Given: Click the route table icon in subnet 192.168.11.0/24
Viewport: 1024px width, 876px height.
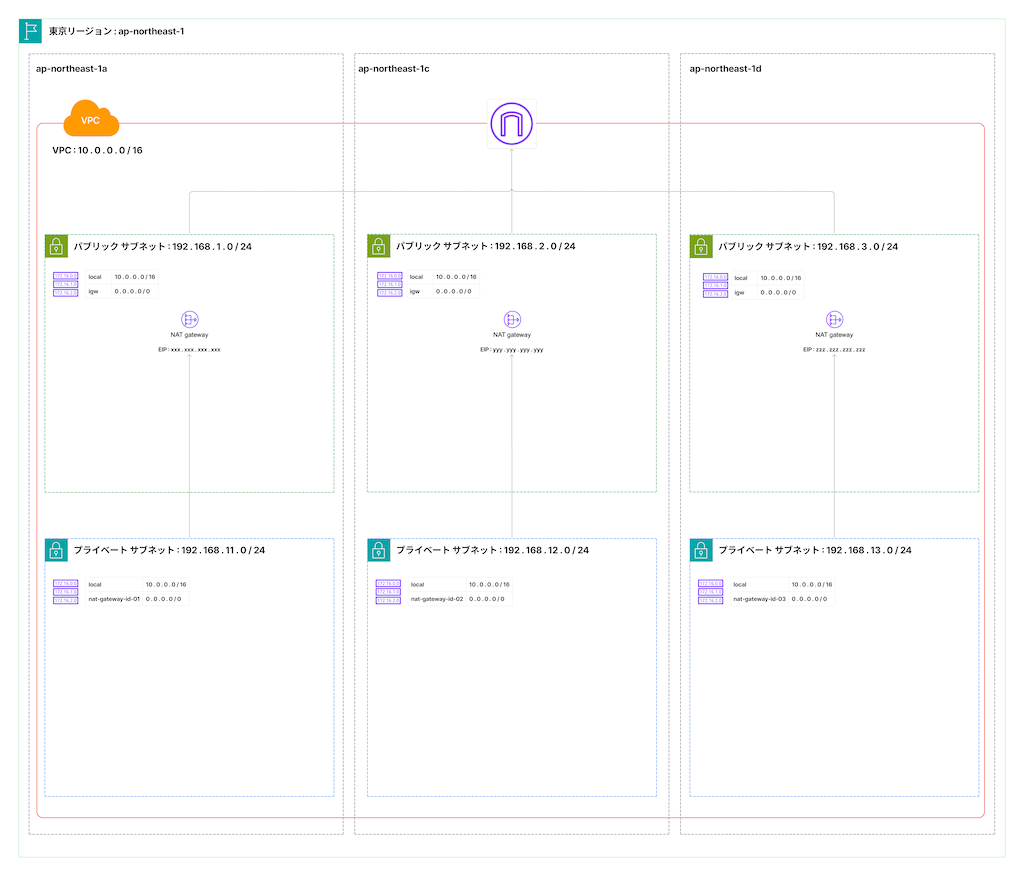Looking at the screenshot, I should (x=65, y=592).
